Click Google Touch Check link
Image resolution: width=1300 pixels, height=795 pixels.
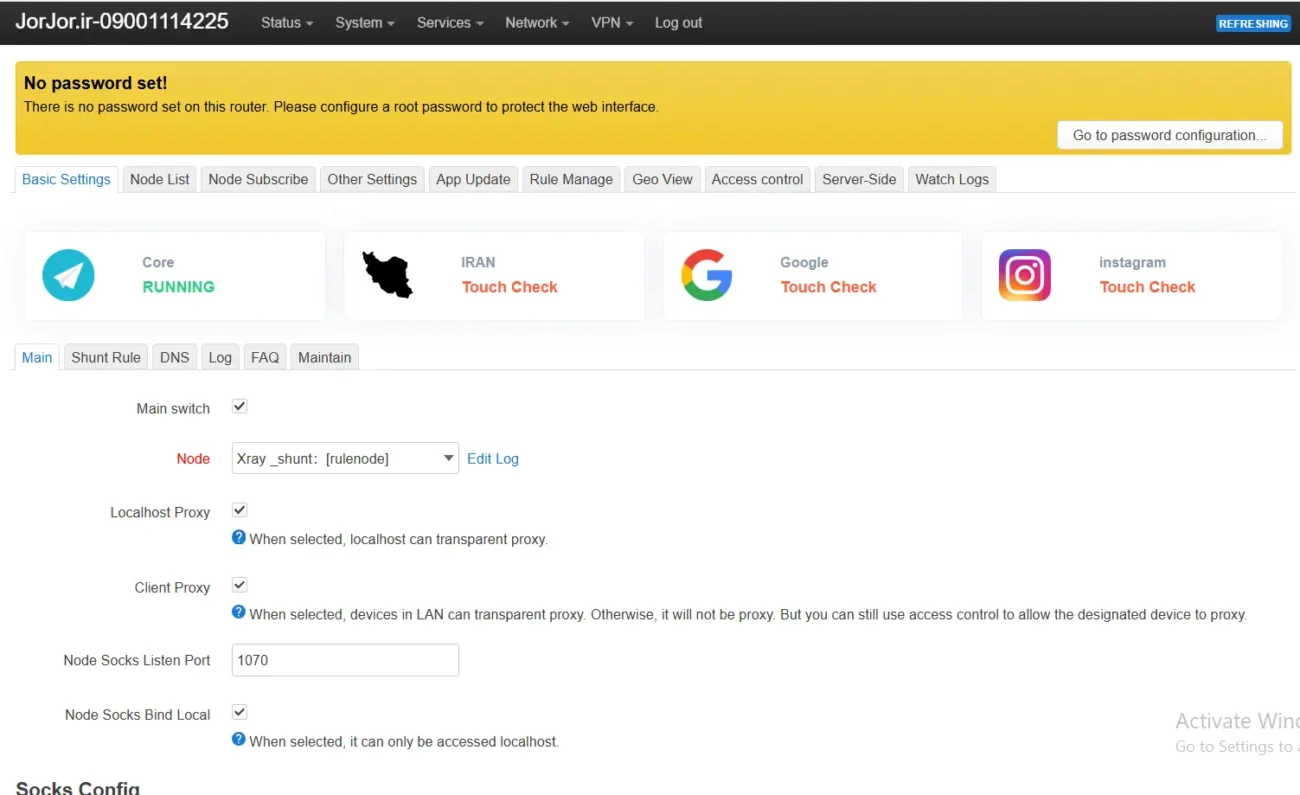tap(829, 287)
